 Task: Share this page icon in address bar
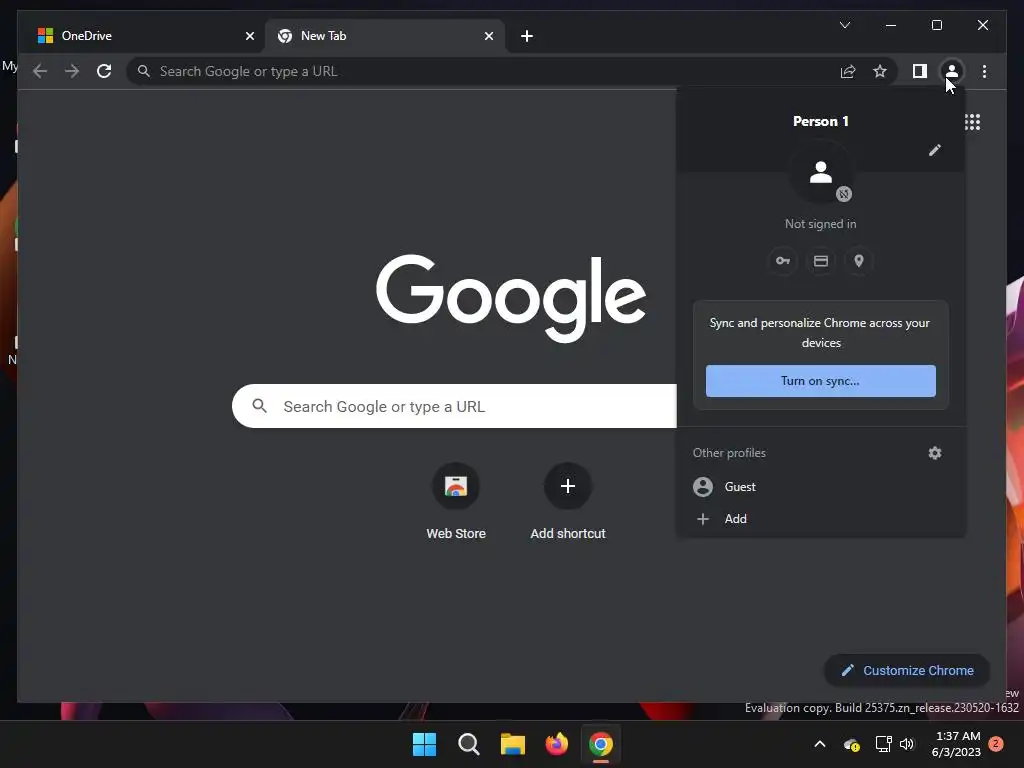tap(848, 71)
